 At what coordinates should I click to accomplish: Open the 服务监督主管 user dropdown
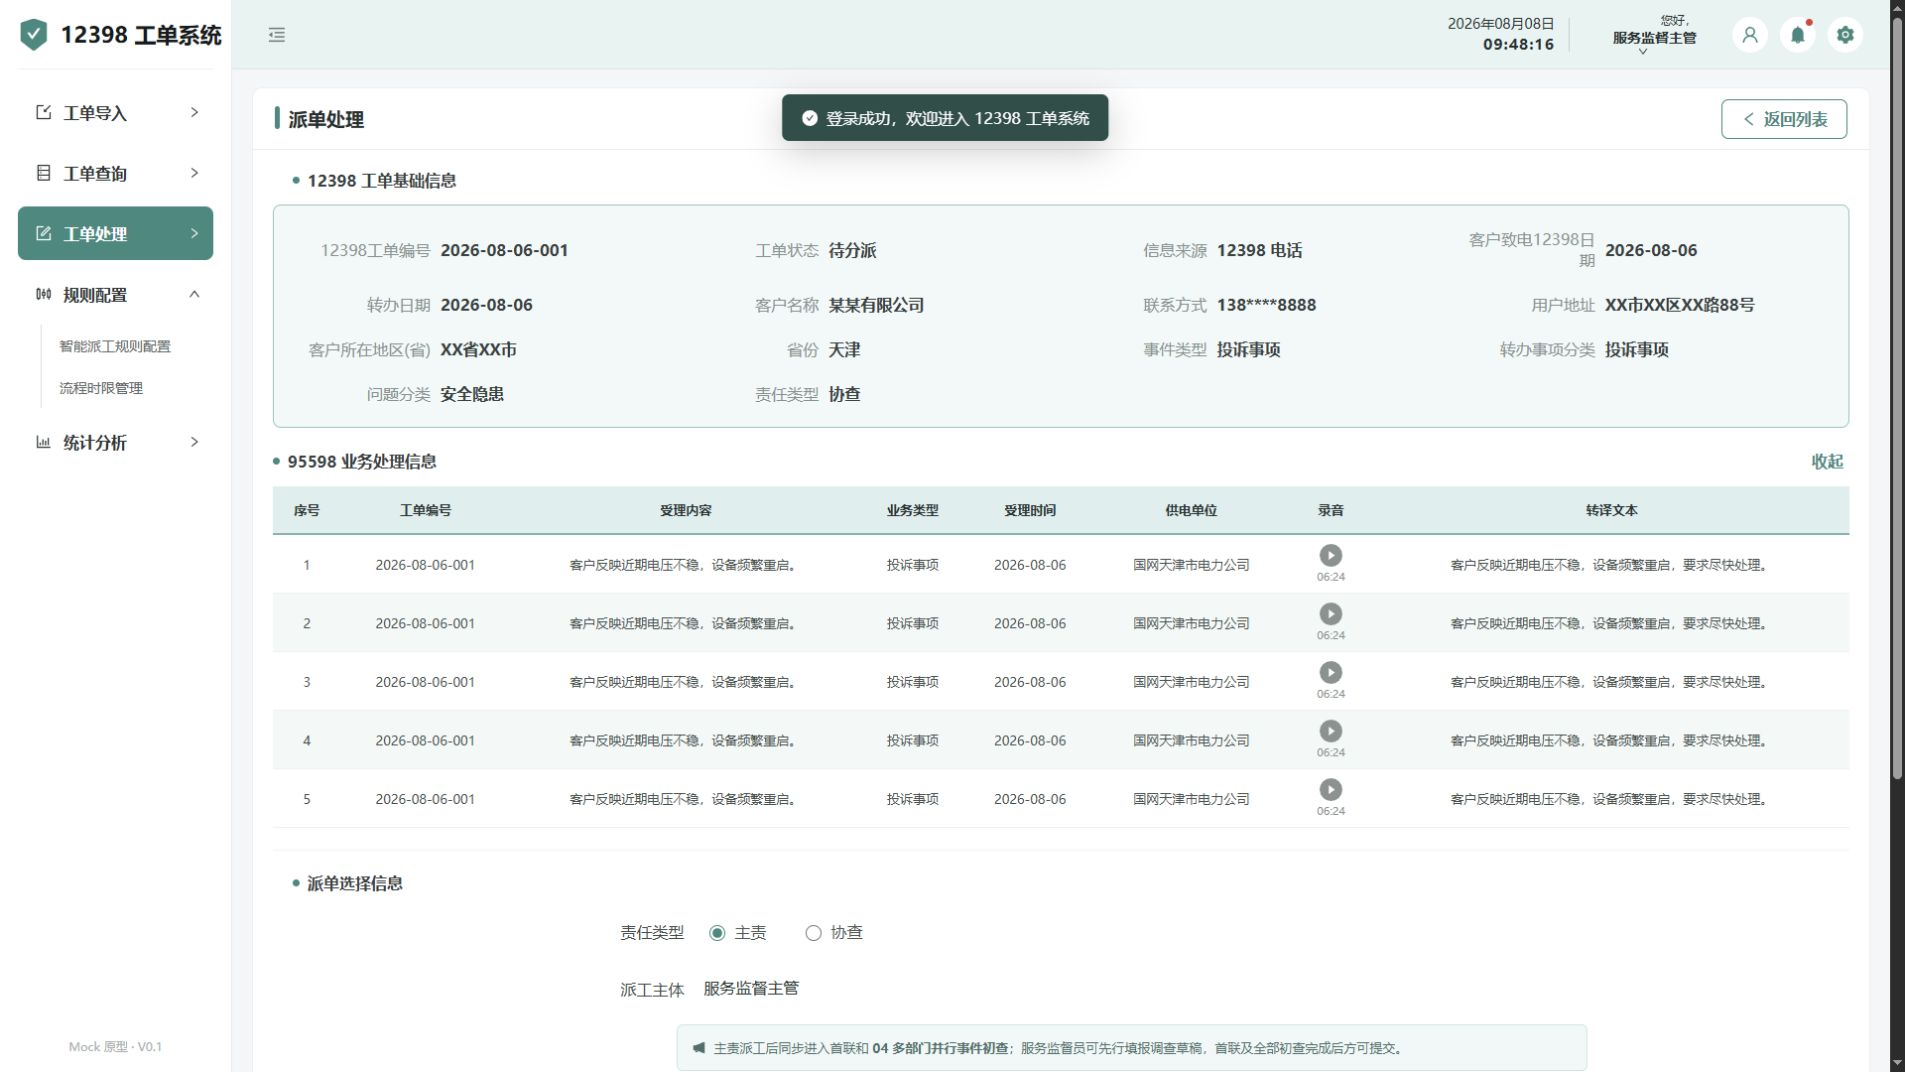pos(1654,36)
